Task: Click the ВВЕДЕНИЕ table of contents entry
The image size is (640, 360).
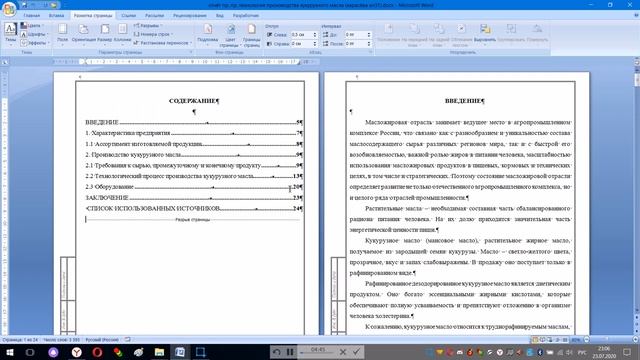Action: click(x=194, y=122)
